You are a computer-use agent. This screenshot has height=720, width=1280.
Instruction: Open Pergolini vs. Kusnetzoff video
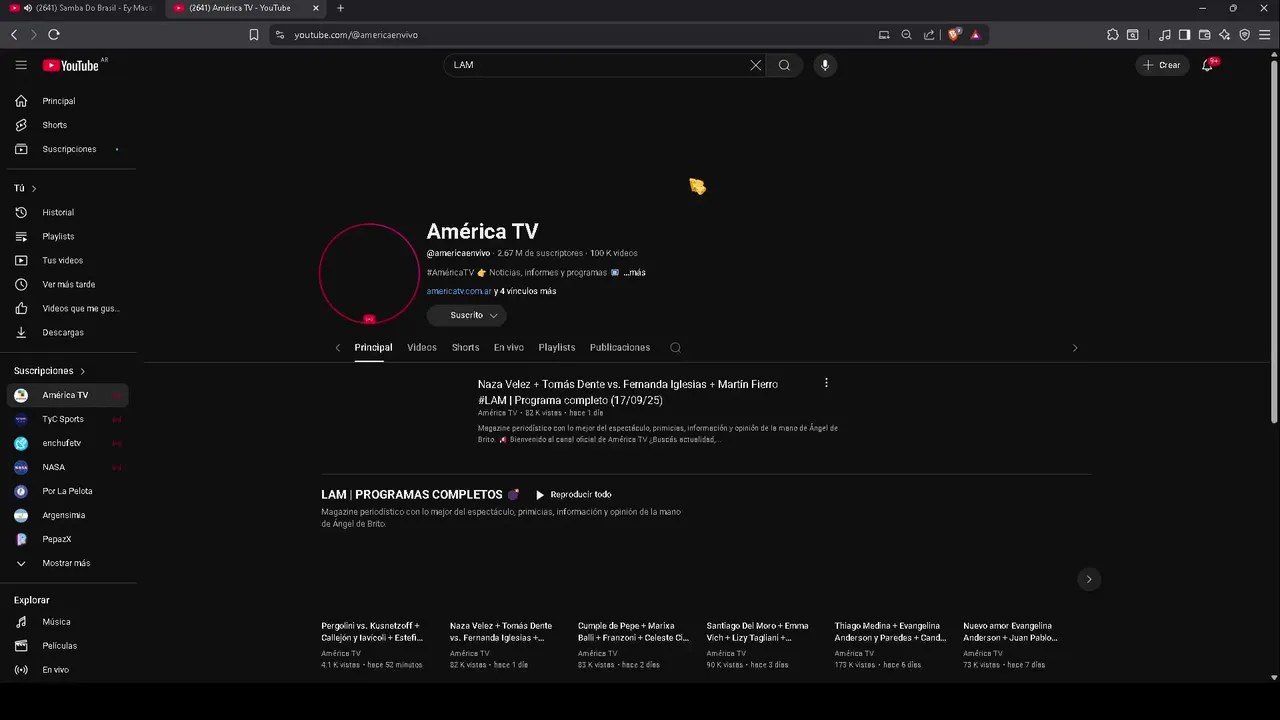(372, 632)
